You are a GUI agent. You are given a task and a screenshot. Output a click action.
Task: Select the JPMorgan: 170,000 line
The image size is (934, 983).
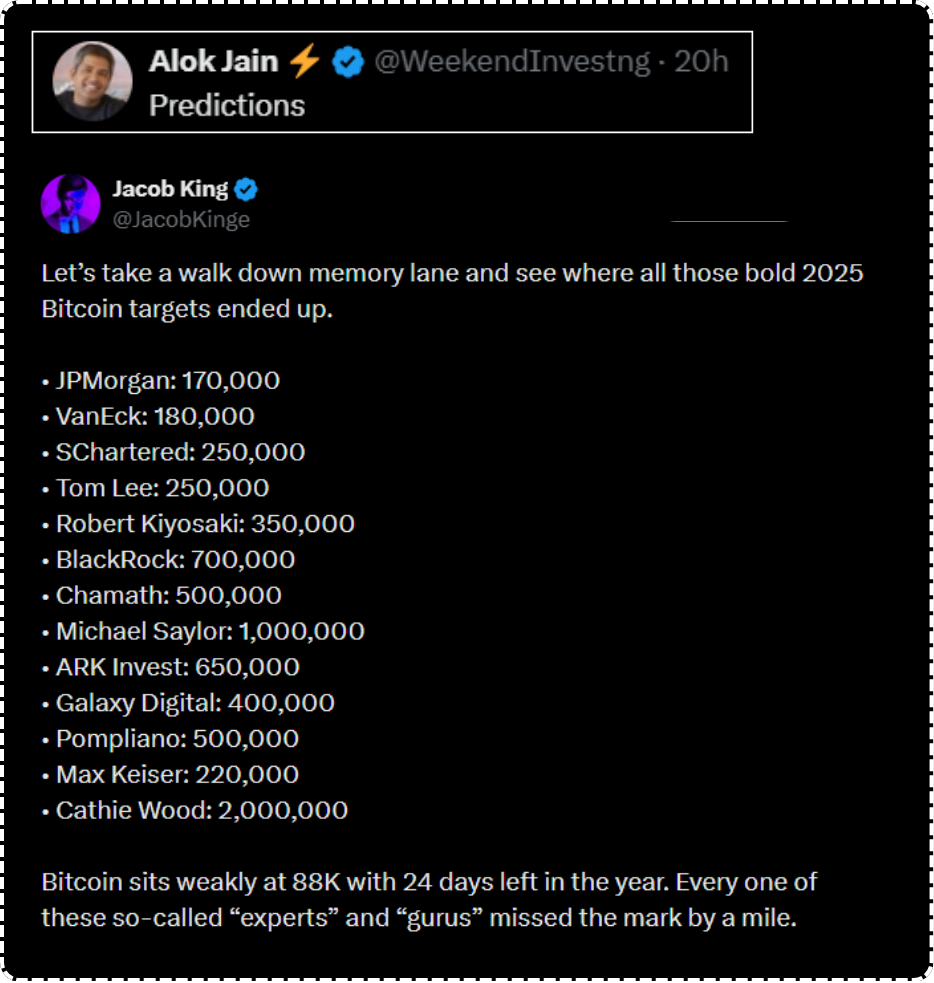click(161, 380)
